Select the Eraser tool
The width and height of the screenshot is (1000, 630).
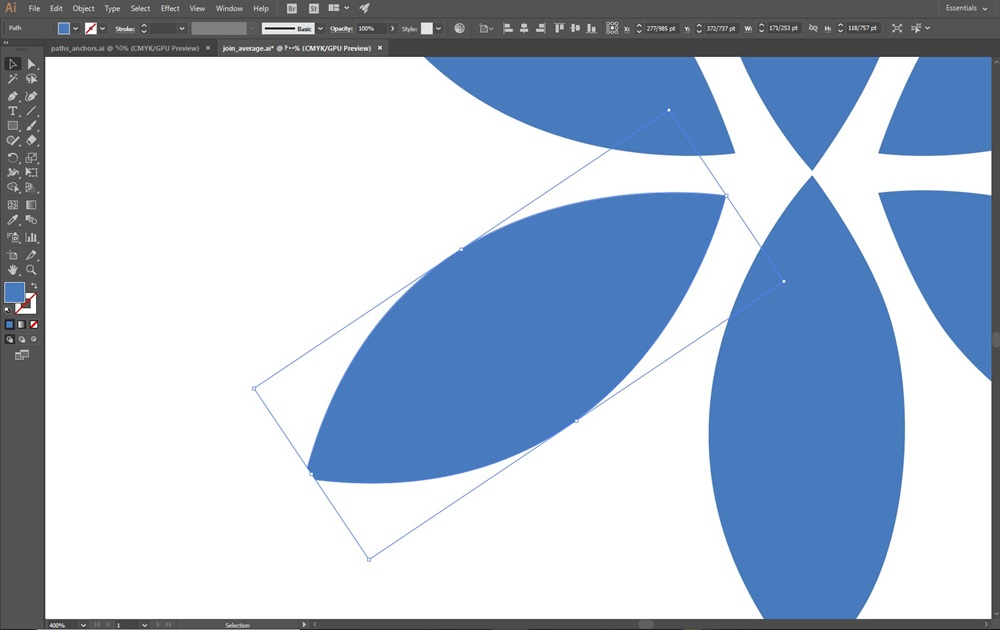click(31, 140)
